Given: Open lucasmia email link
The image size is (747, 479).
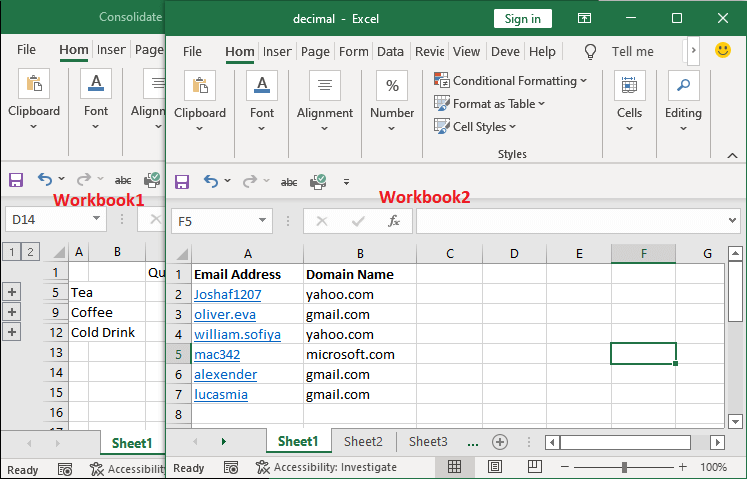Looking at the screenshot, I should click(x=221, y=395).
